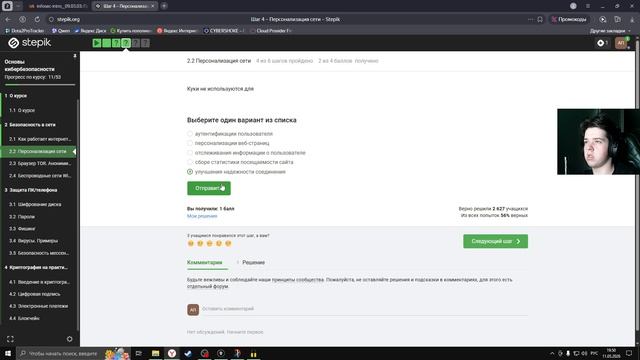Click the Windows taskbar search box
The width and height of the screenshot is (640, 360).
coord(59,353)
